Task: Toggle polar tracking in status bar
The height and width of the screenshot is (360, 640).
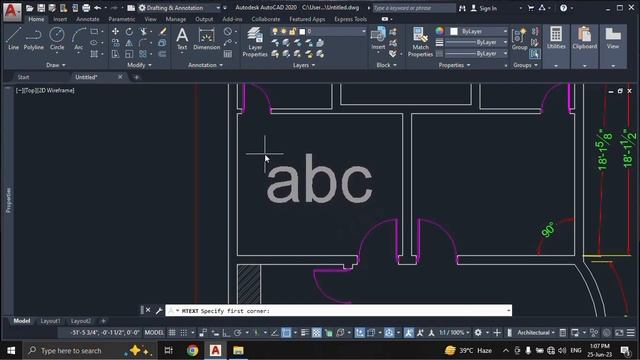Action: pyautogui.click(x=238, y=333)
